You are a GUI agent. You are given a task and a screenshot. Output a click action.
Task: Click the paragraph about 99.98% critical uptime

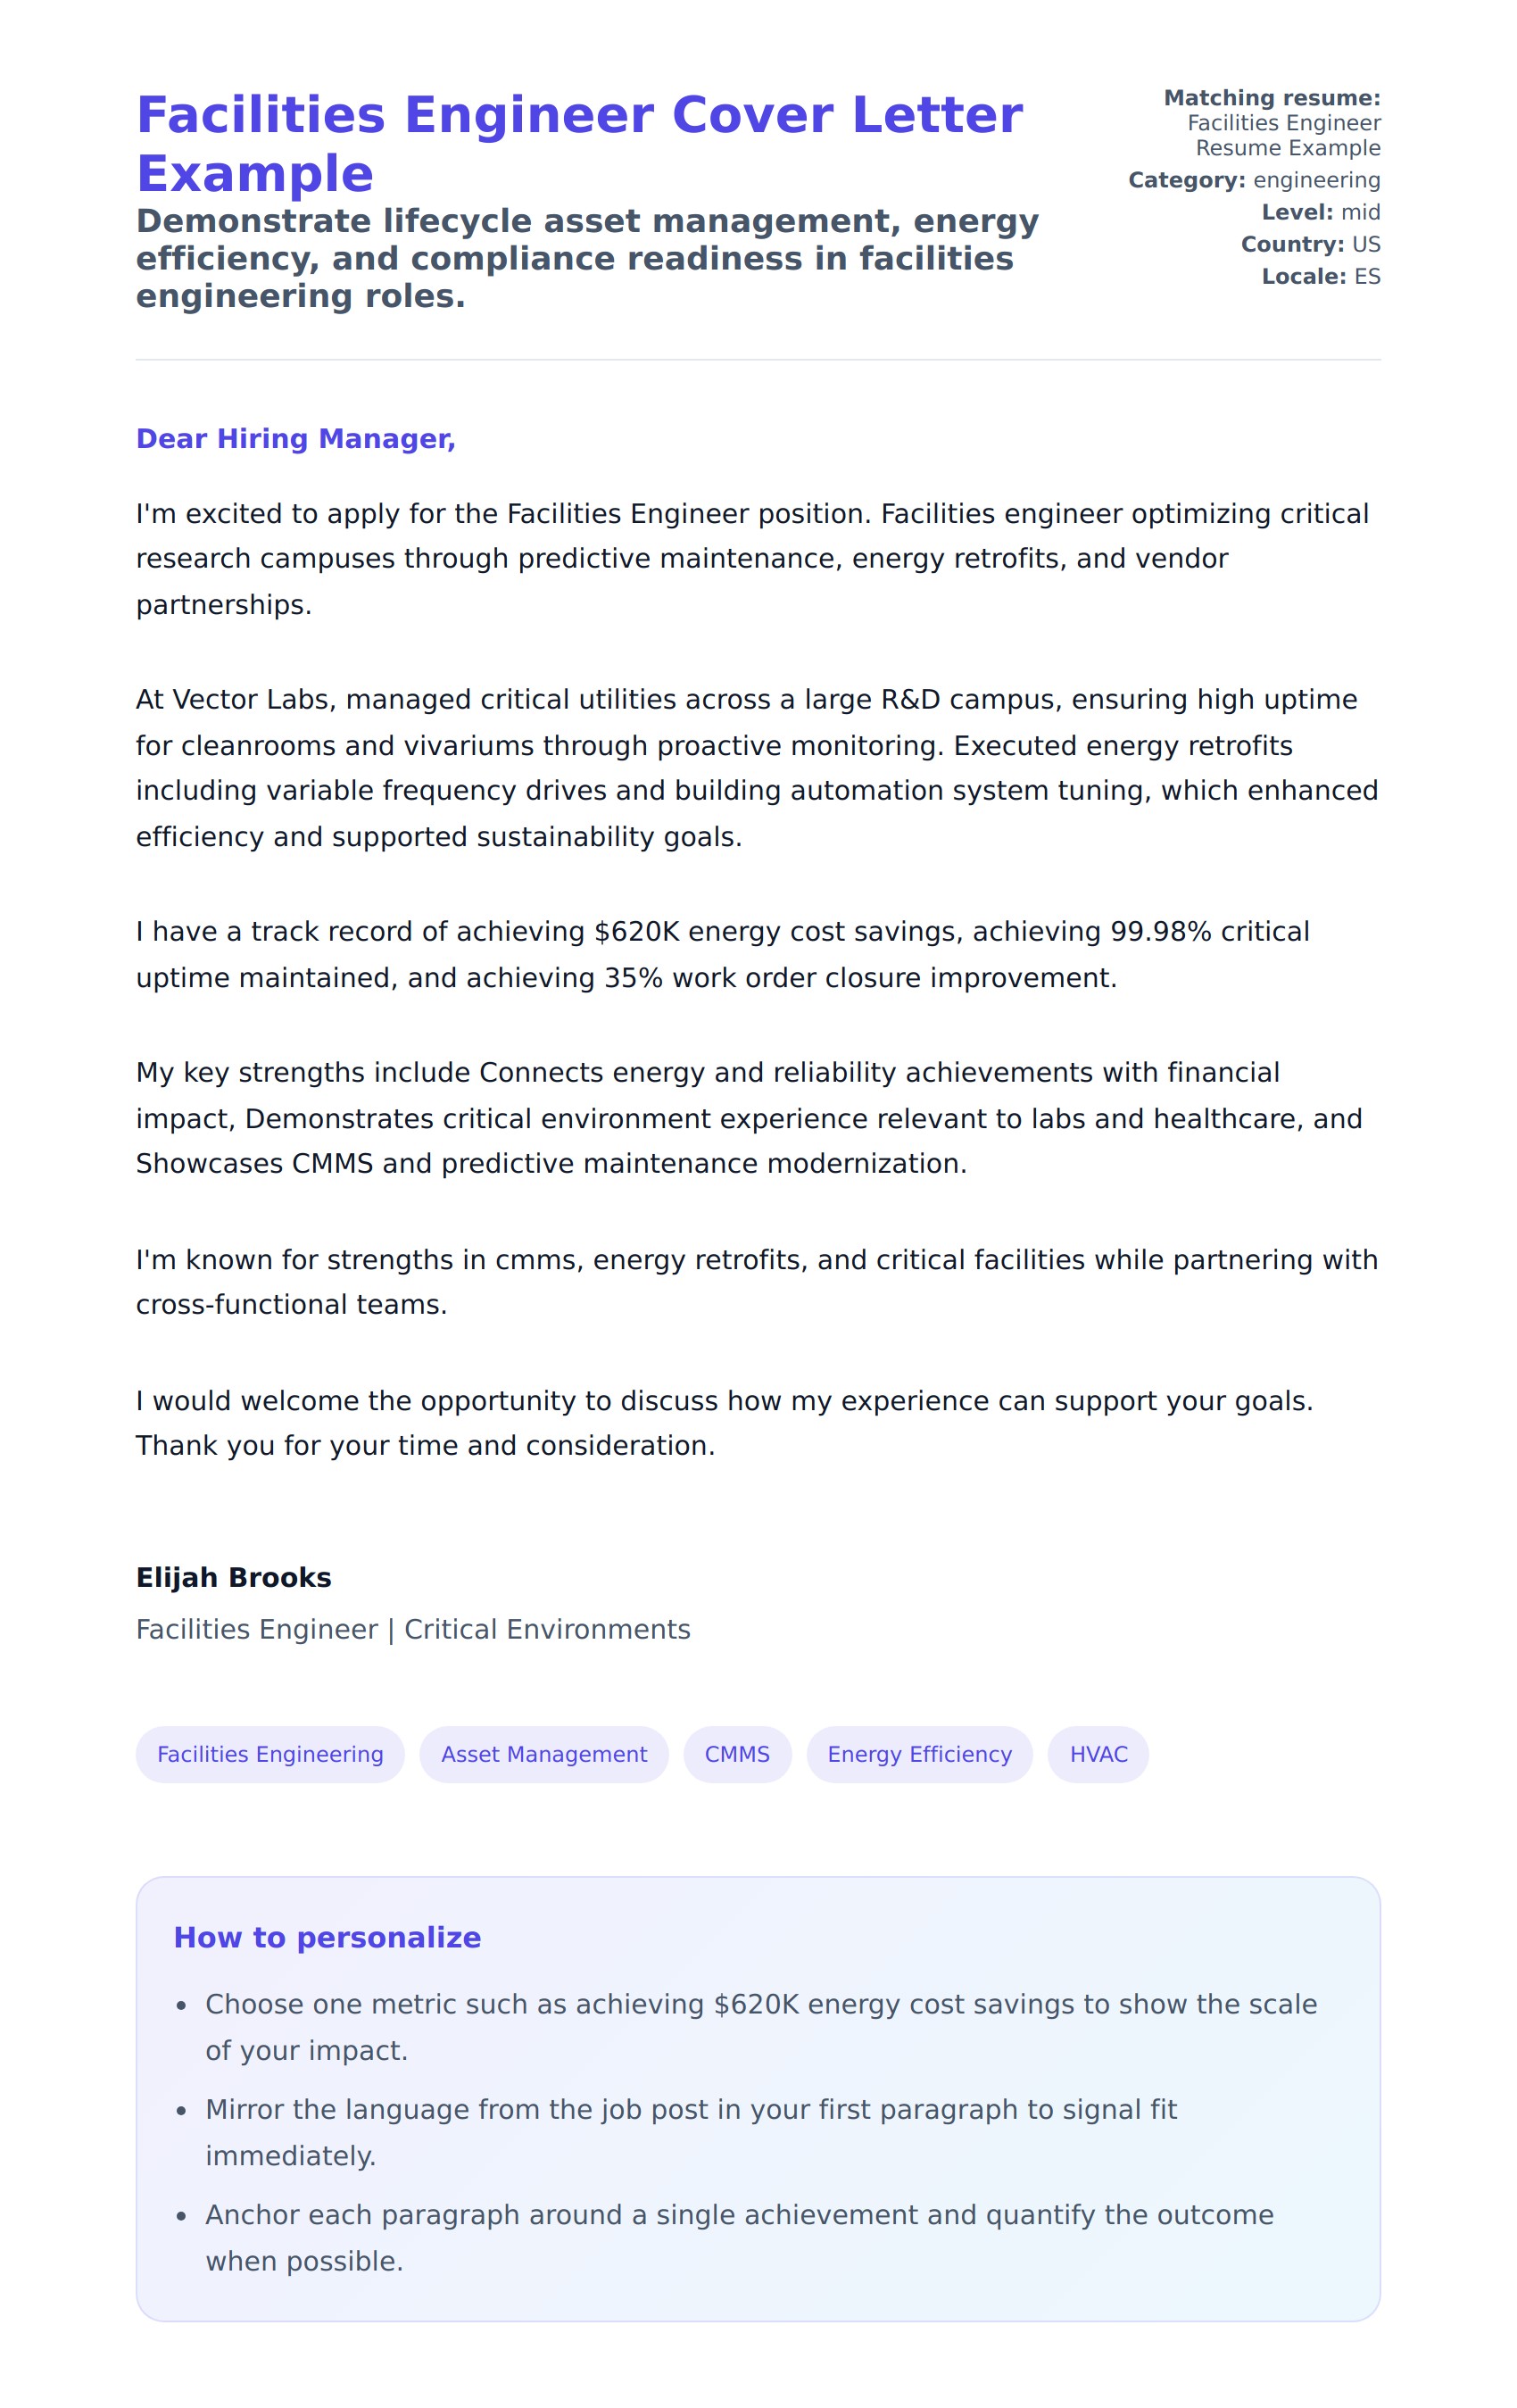coord(722,954)
